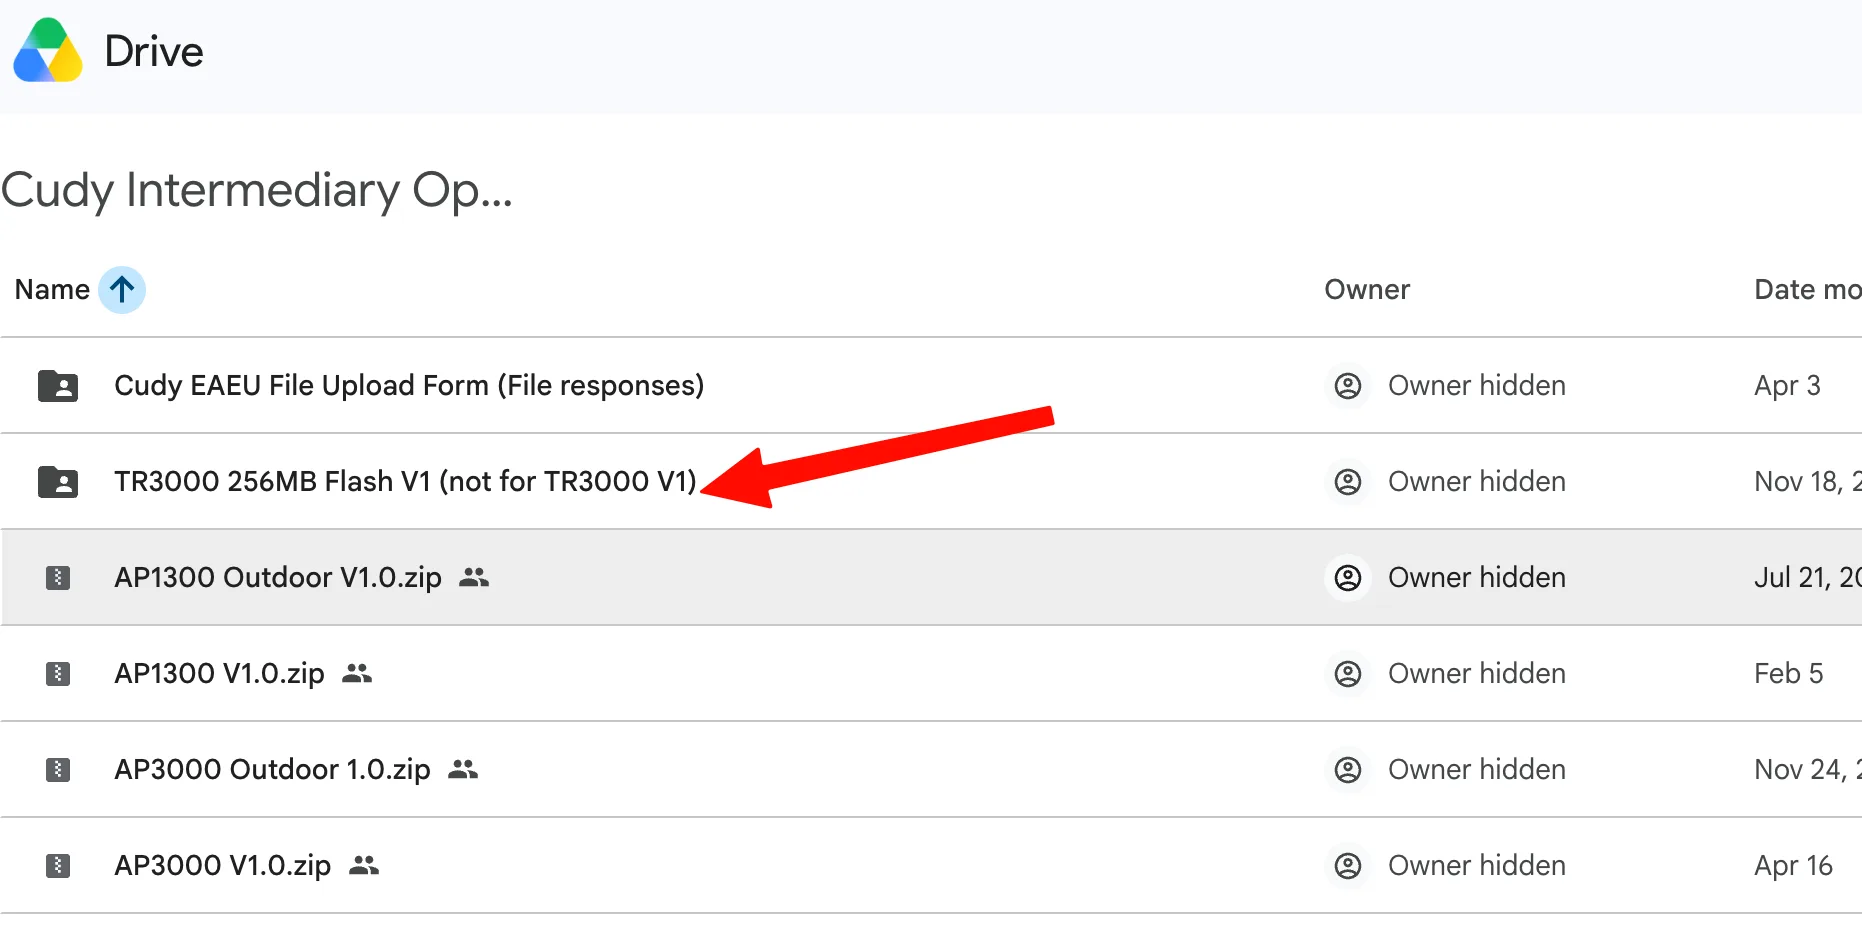The width and height of the screenshot is (1862, 936).
Task: Click the Drive title text
Action: pos(154,52)
